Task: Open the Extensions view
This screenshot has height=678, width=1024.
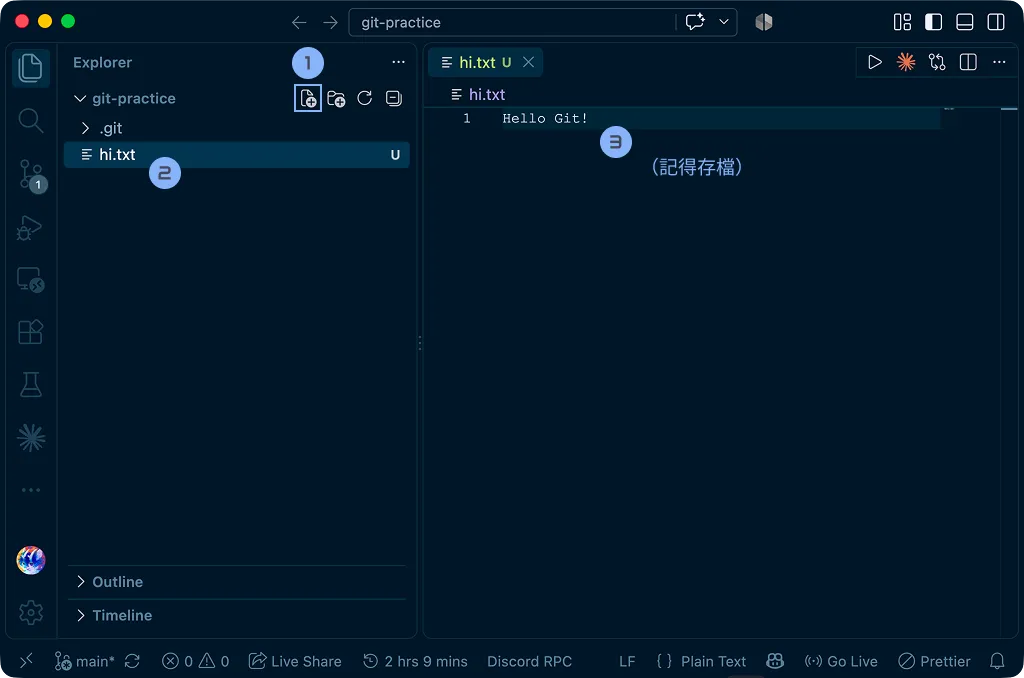Action: tap(30, 332)
